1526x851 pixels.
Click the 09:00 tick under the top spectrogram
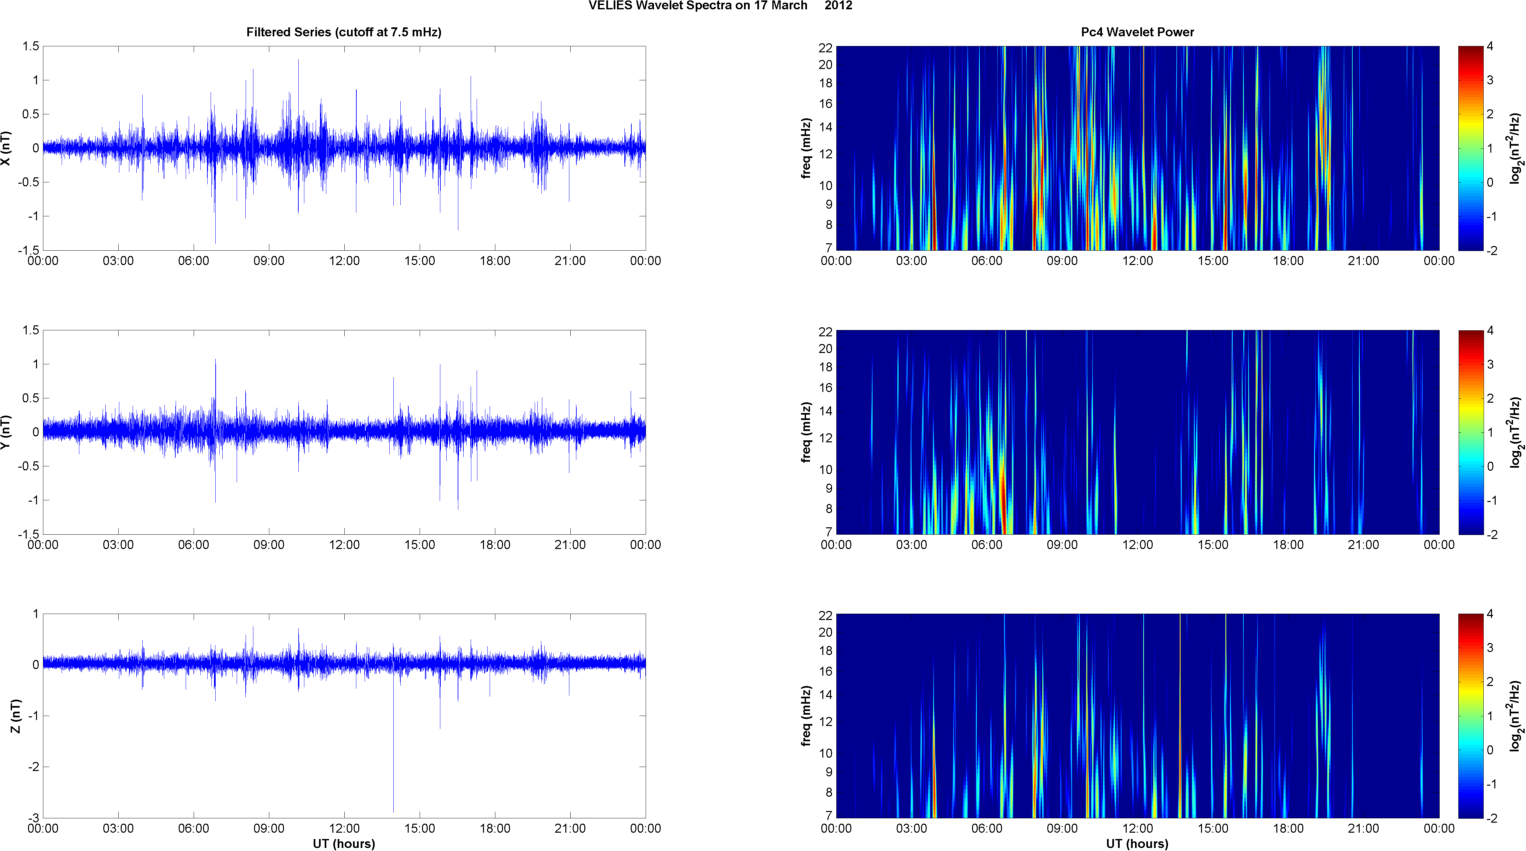click(1062, 261)
